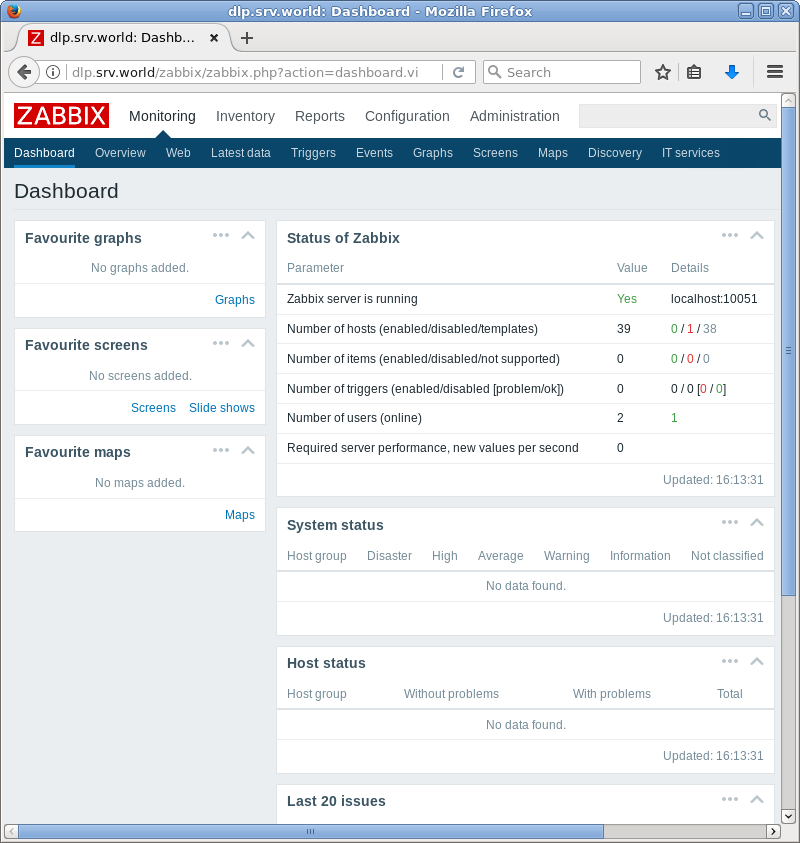This screenshot has height=843, width=800.
Task: Open System status widget options menu
Action: pyautogui.click(x=730, y=523)
